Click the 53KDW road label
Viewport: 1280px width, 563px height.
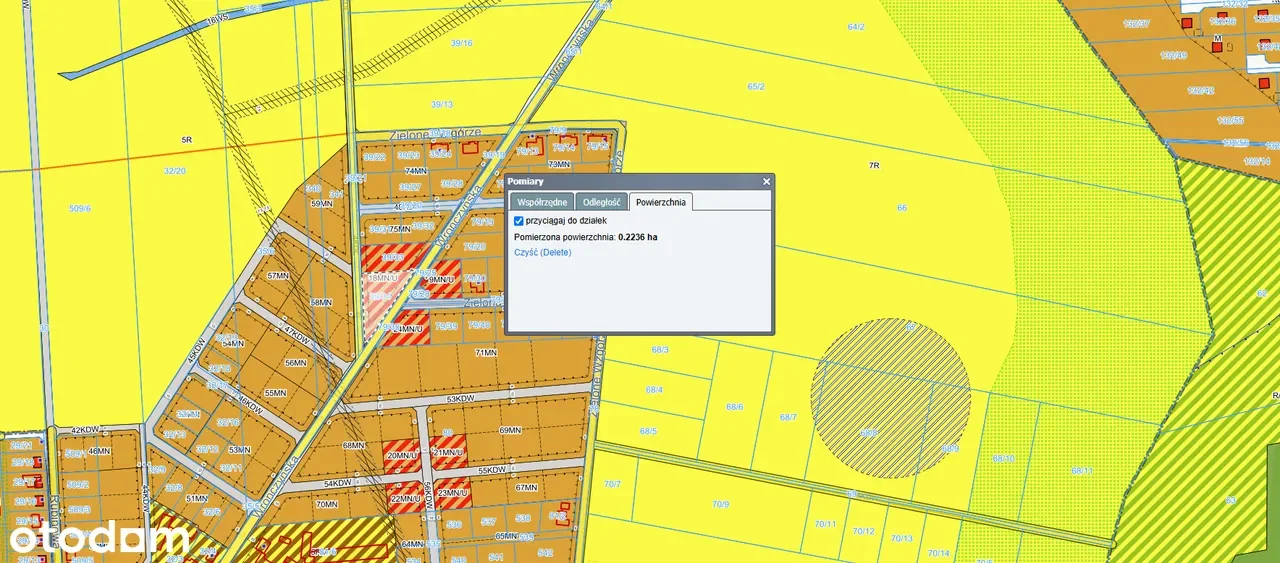461,399
